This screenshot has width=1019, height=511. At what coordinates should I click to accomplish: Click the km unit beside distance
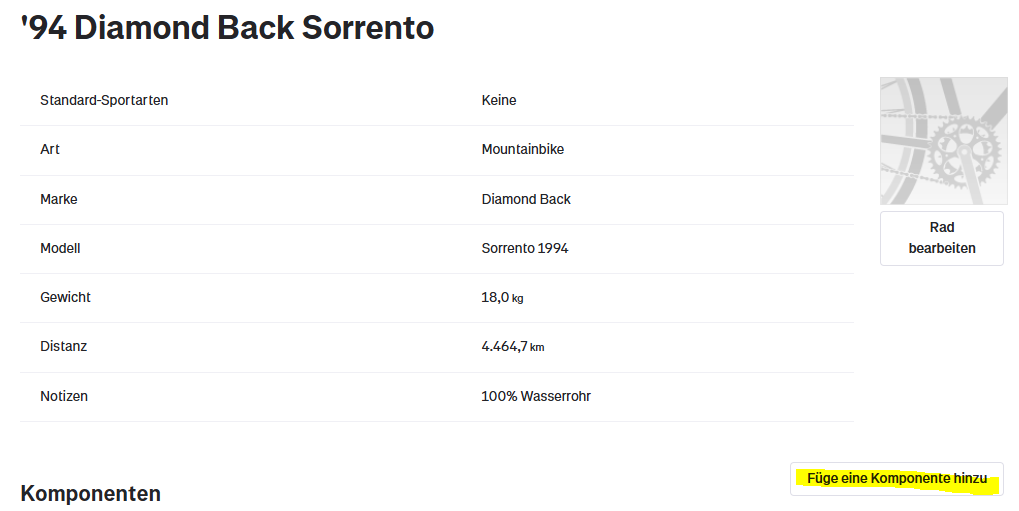[x=537, y=347]
